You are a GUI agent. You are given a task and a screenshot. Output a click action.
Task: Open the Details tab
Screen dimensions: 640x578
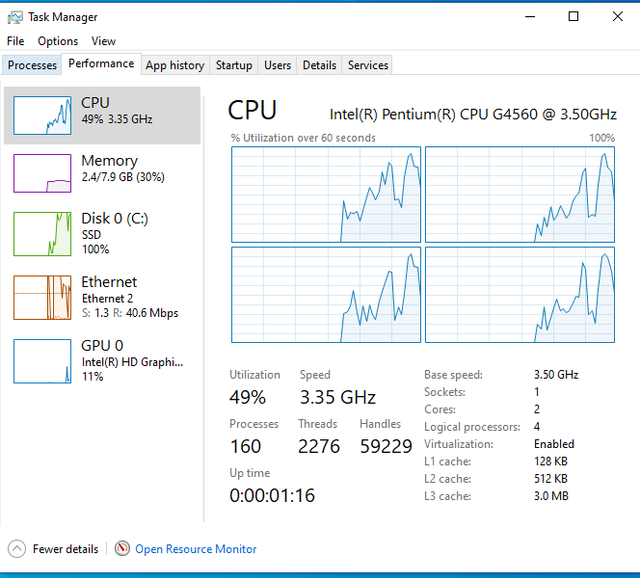[319, 65]
